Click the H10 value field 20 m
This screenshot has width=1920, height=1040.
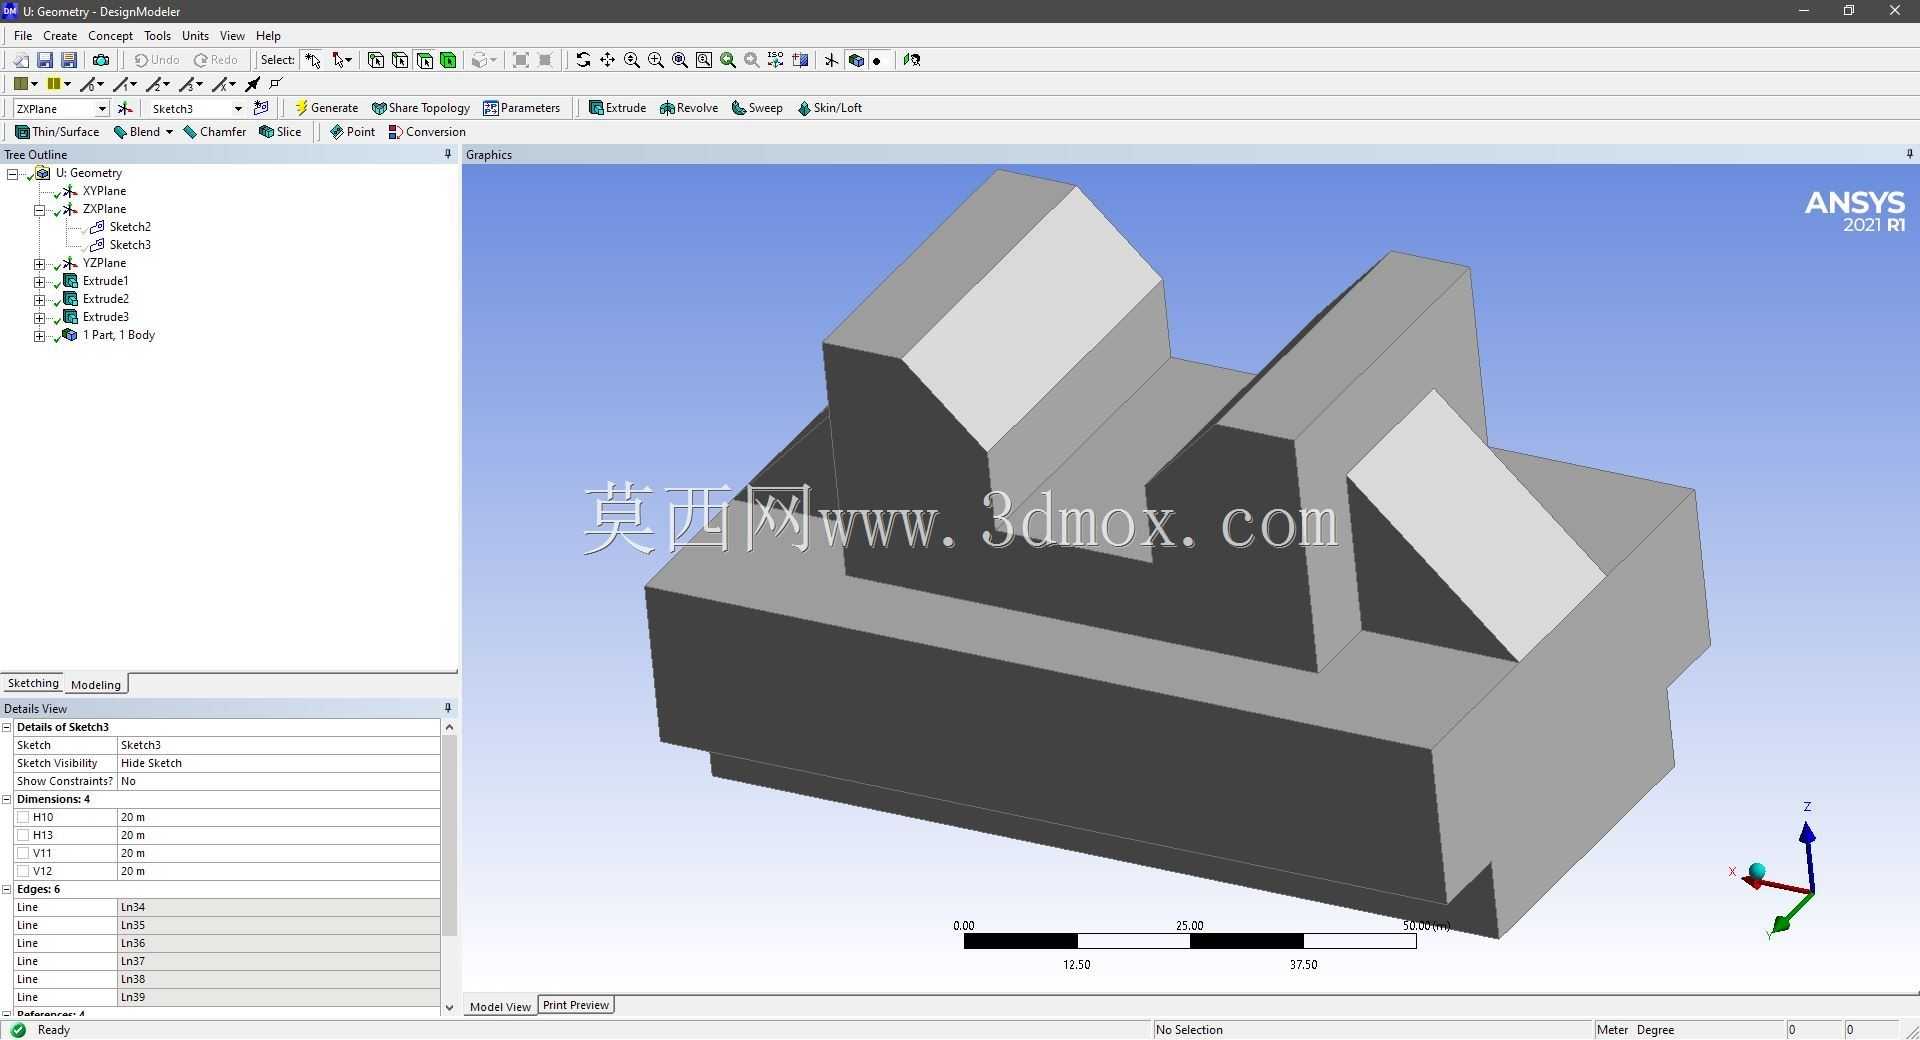click(279, 817)
